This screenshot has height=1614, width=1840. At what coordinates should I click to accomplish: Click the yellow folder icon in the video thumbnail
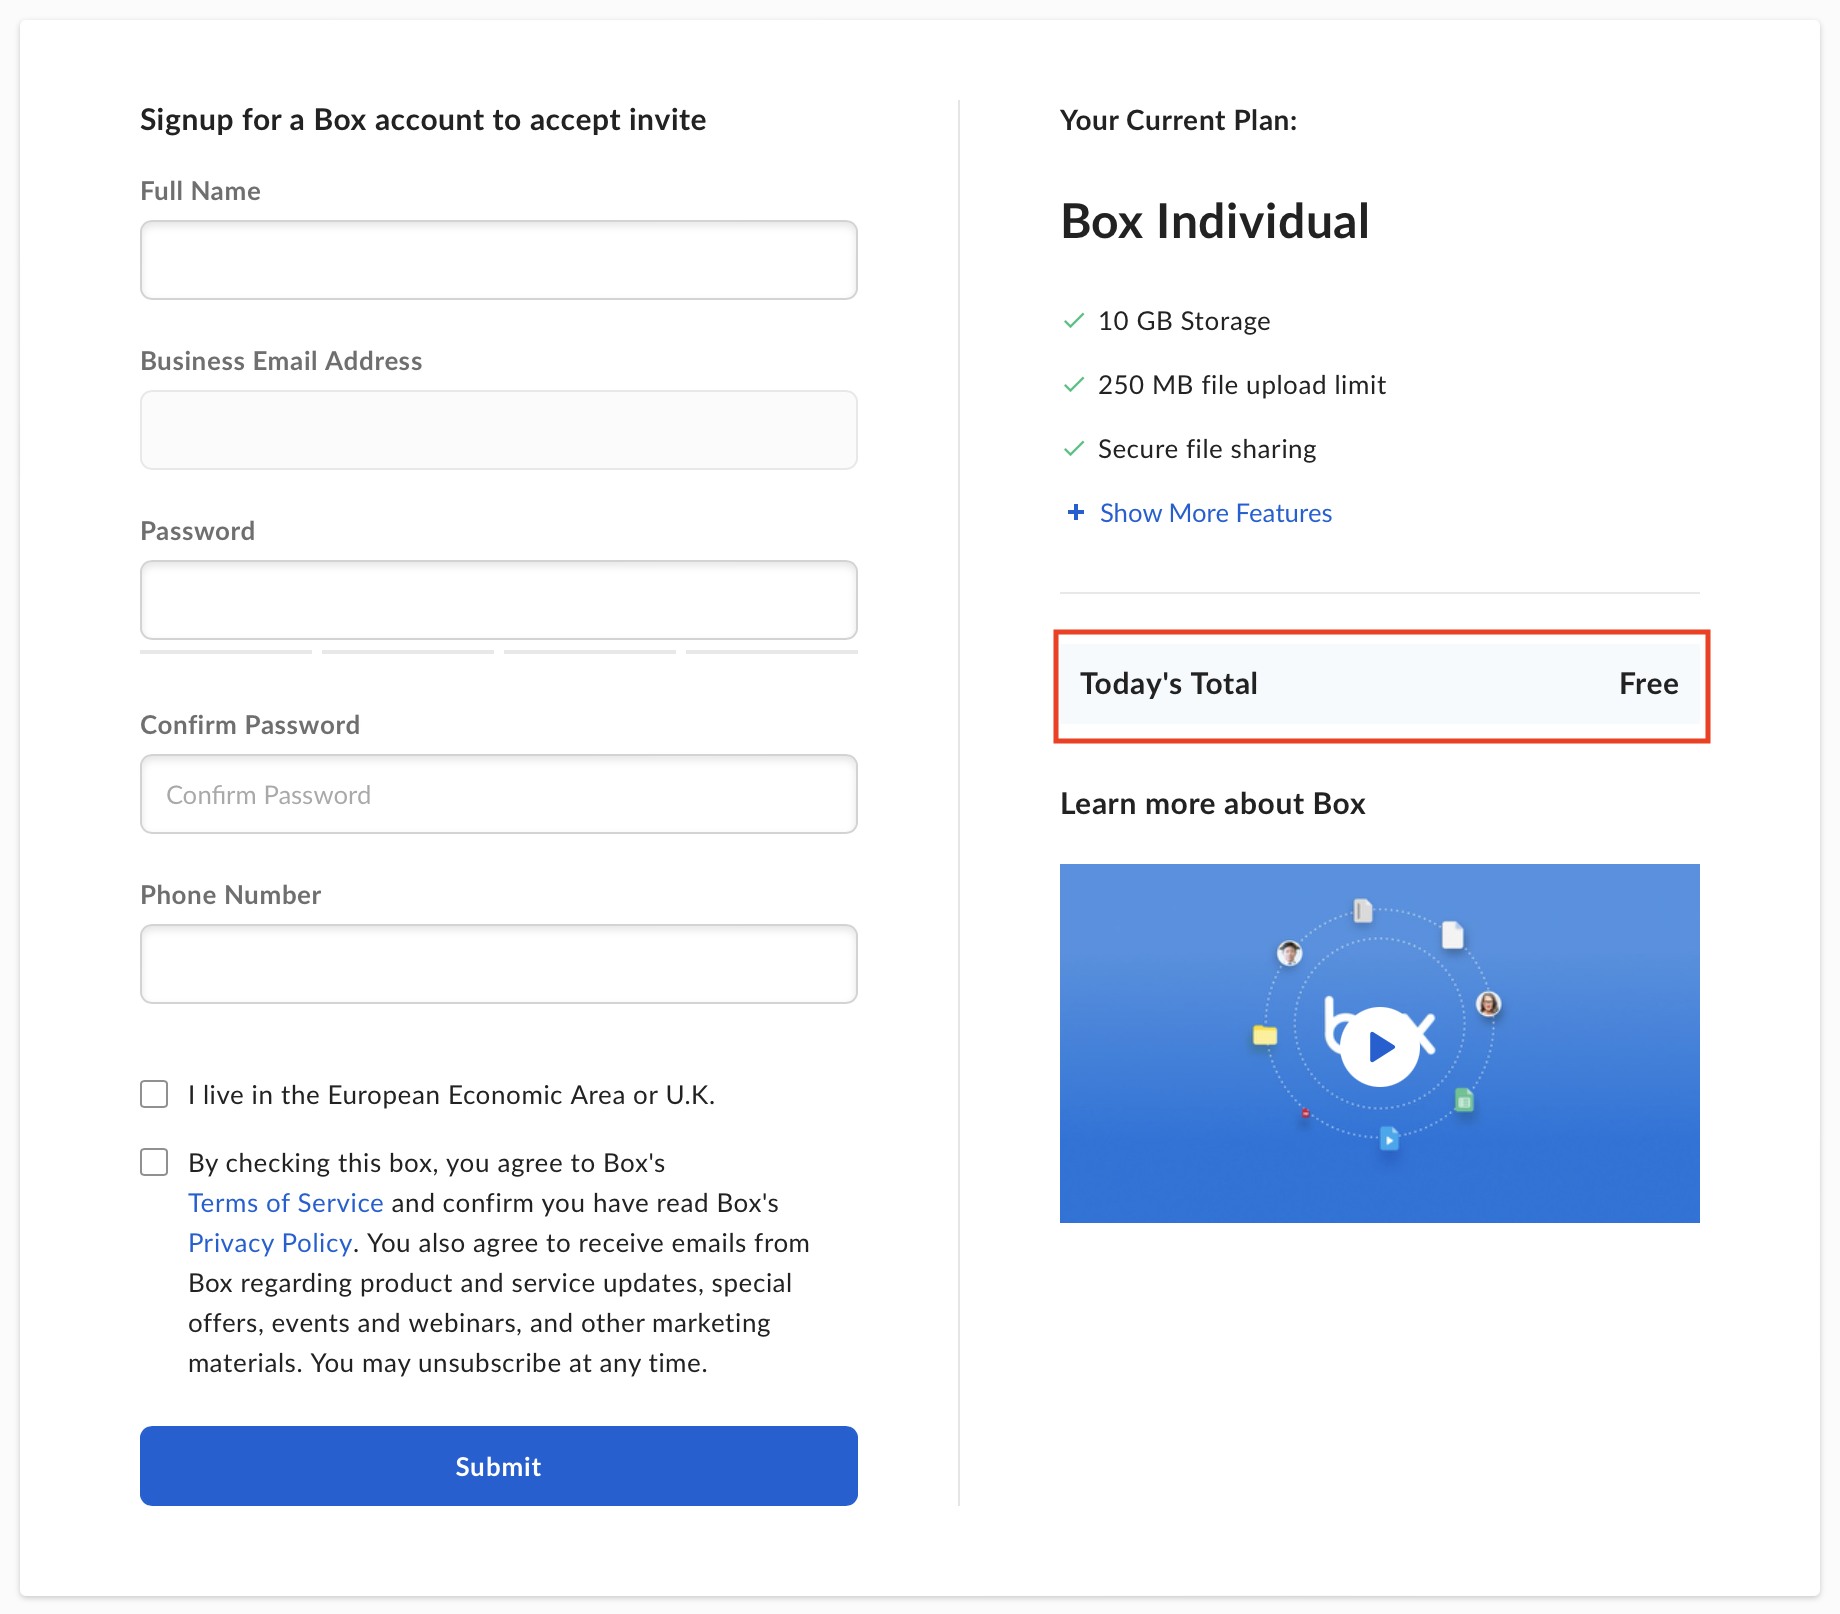1265,1035
